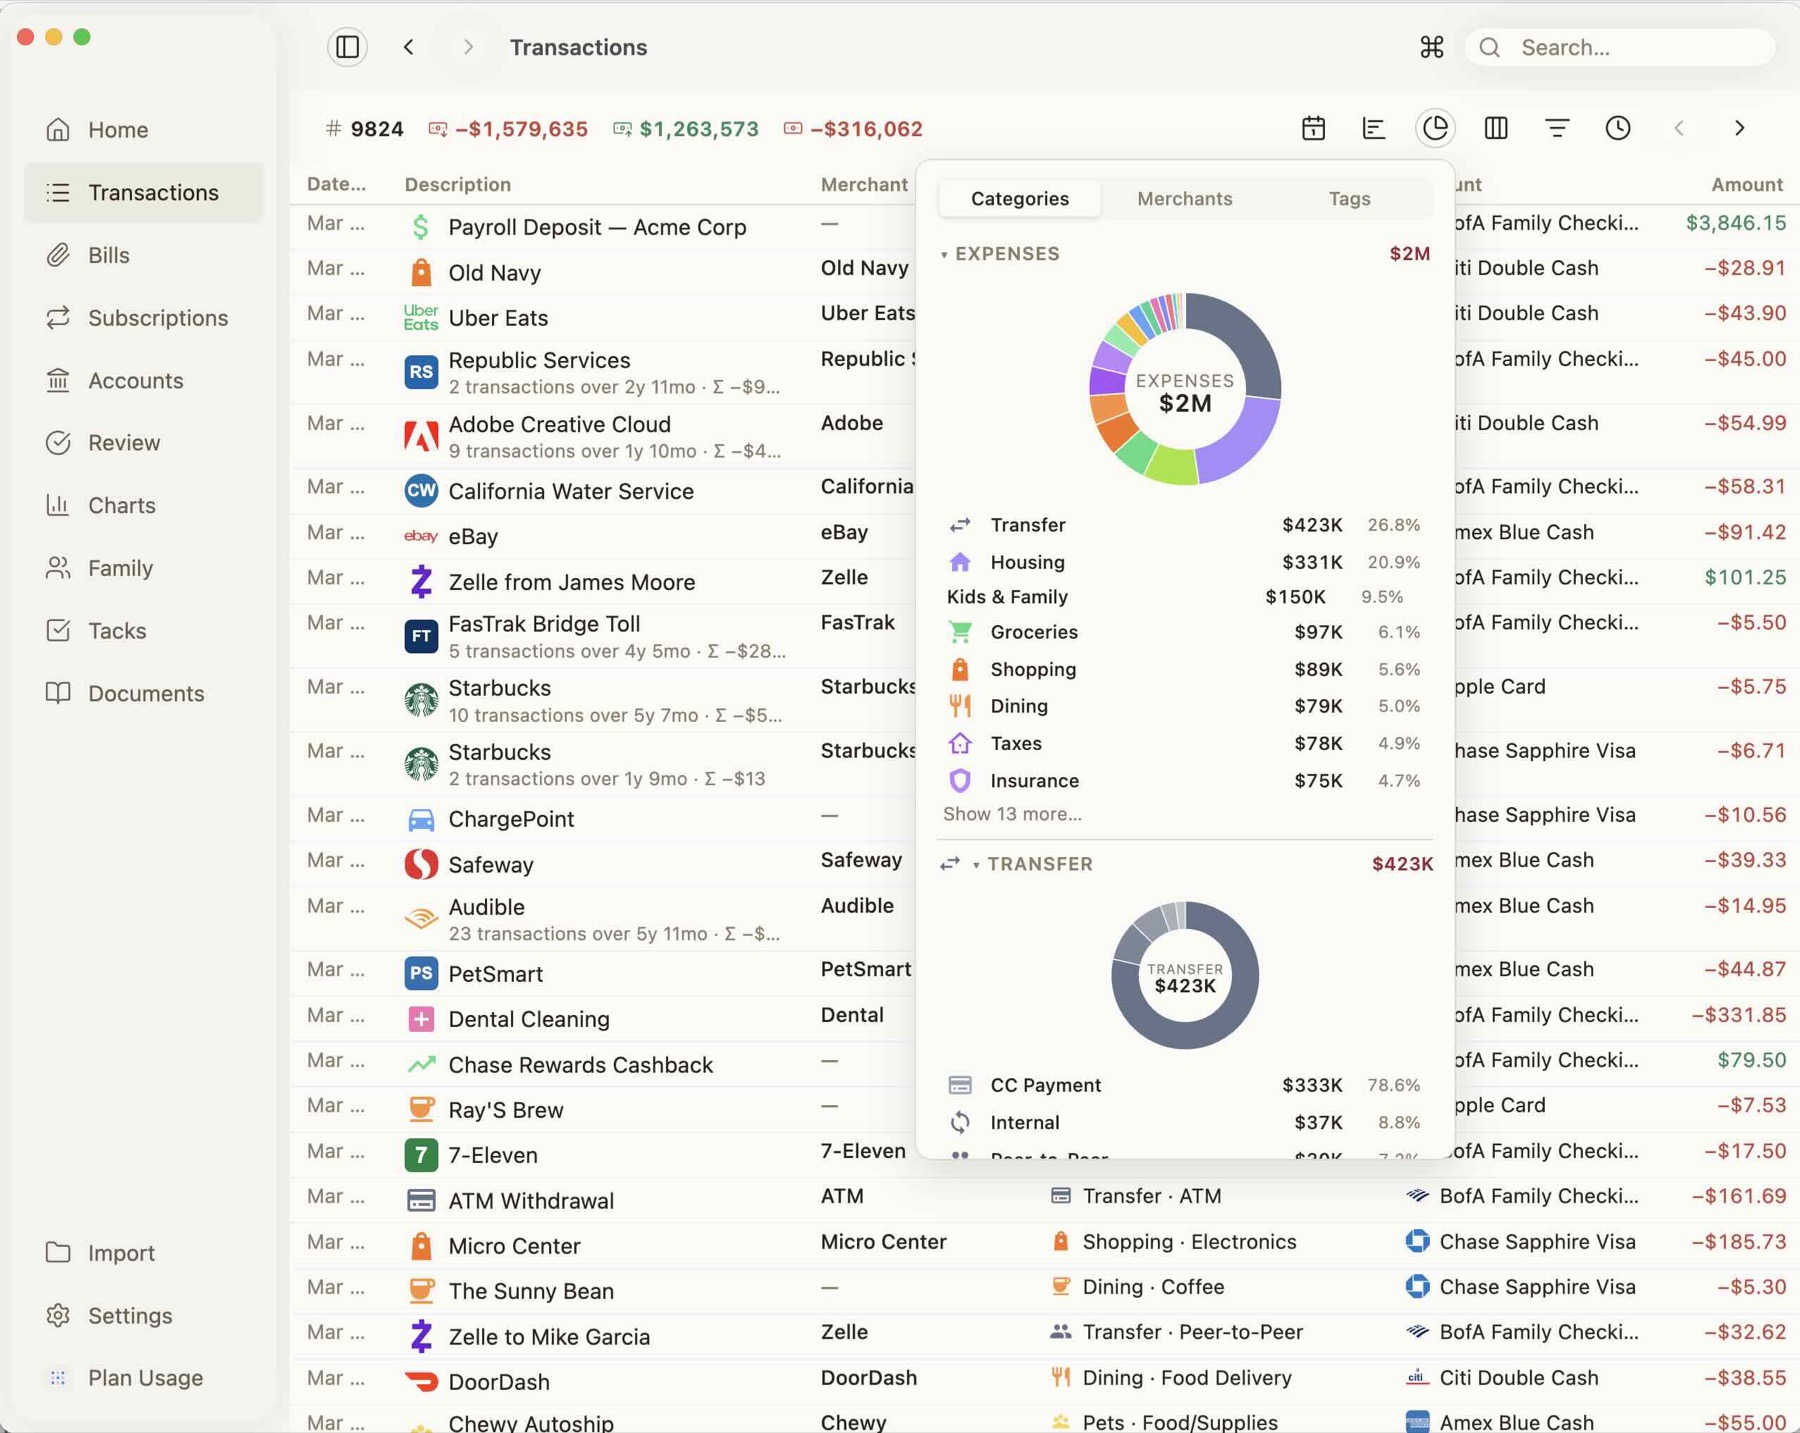Collapse the TRANSFER section triangle
This screenshot has width=1800, height=1433.
(976, 865)
